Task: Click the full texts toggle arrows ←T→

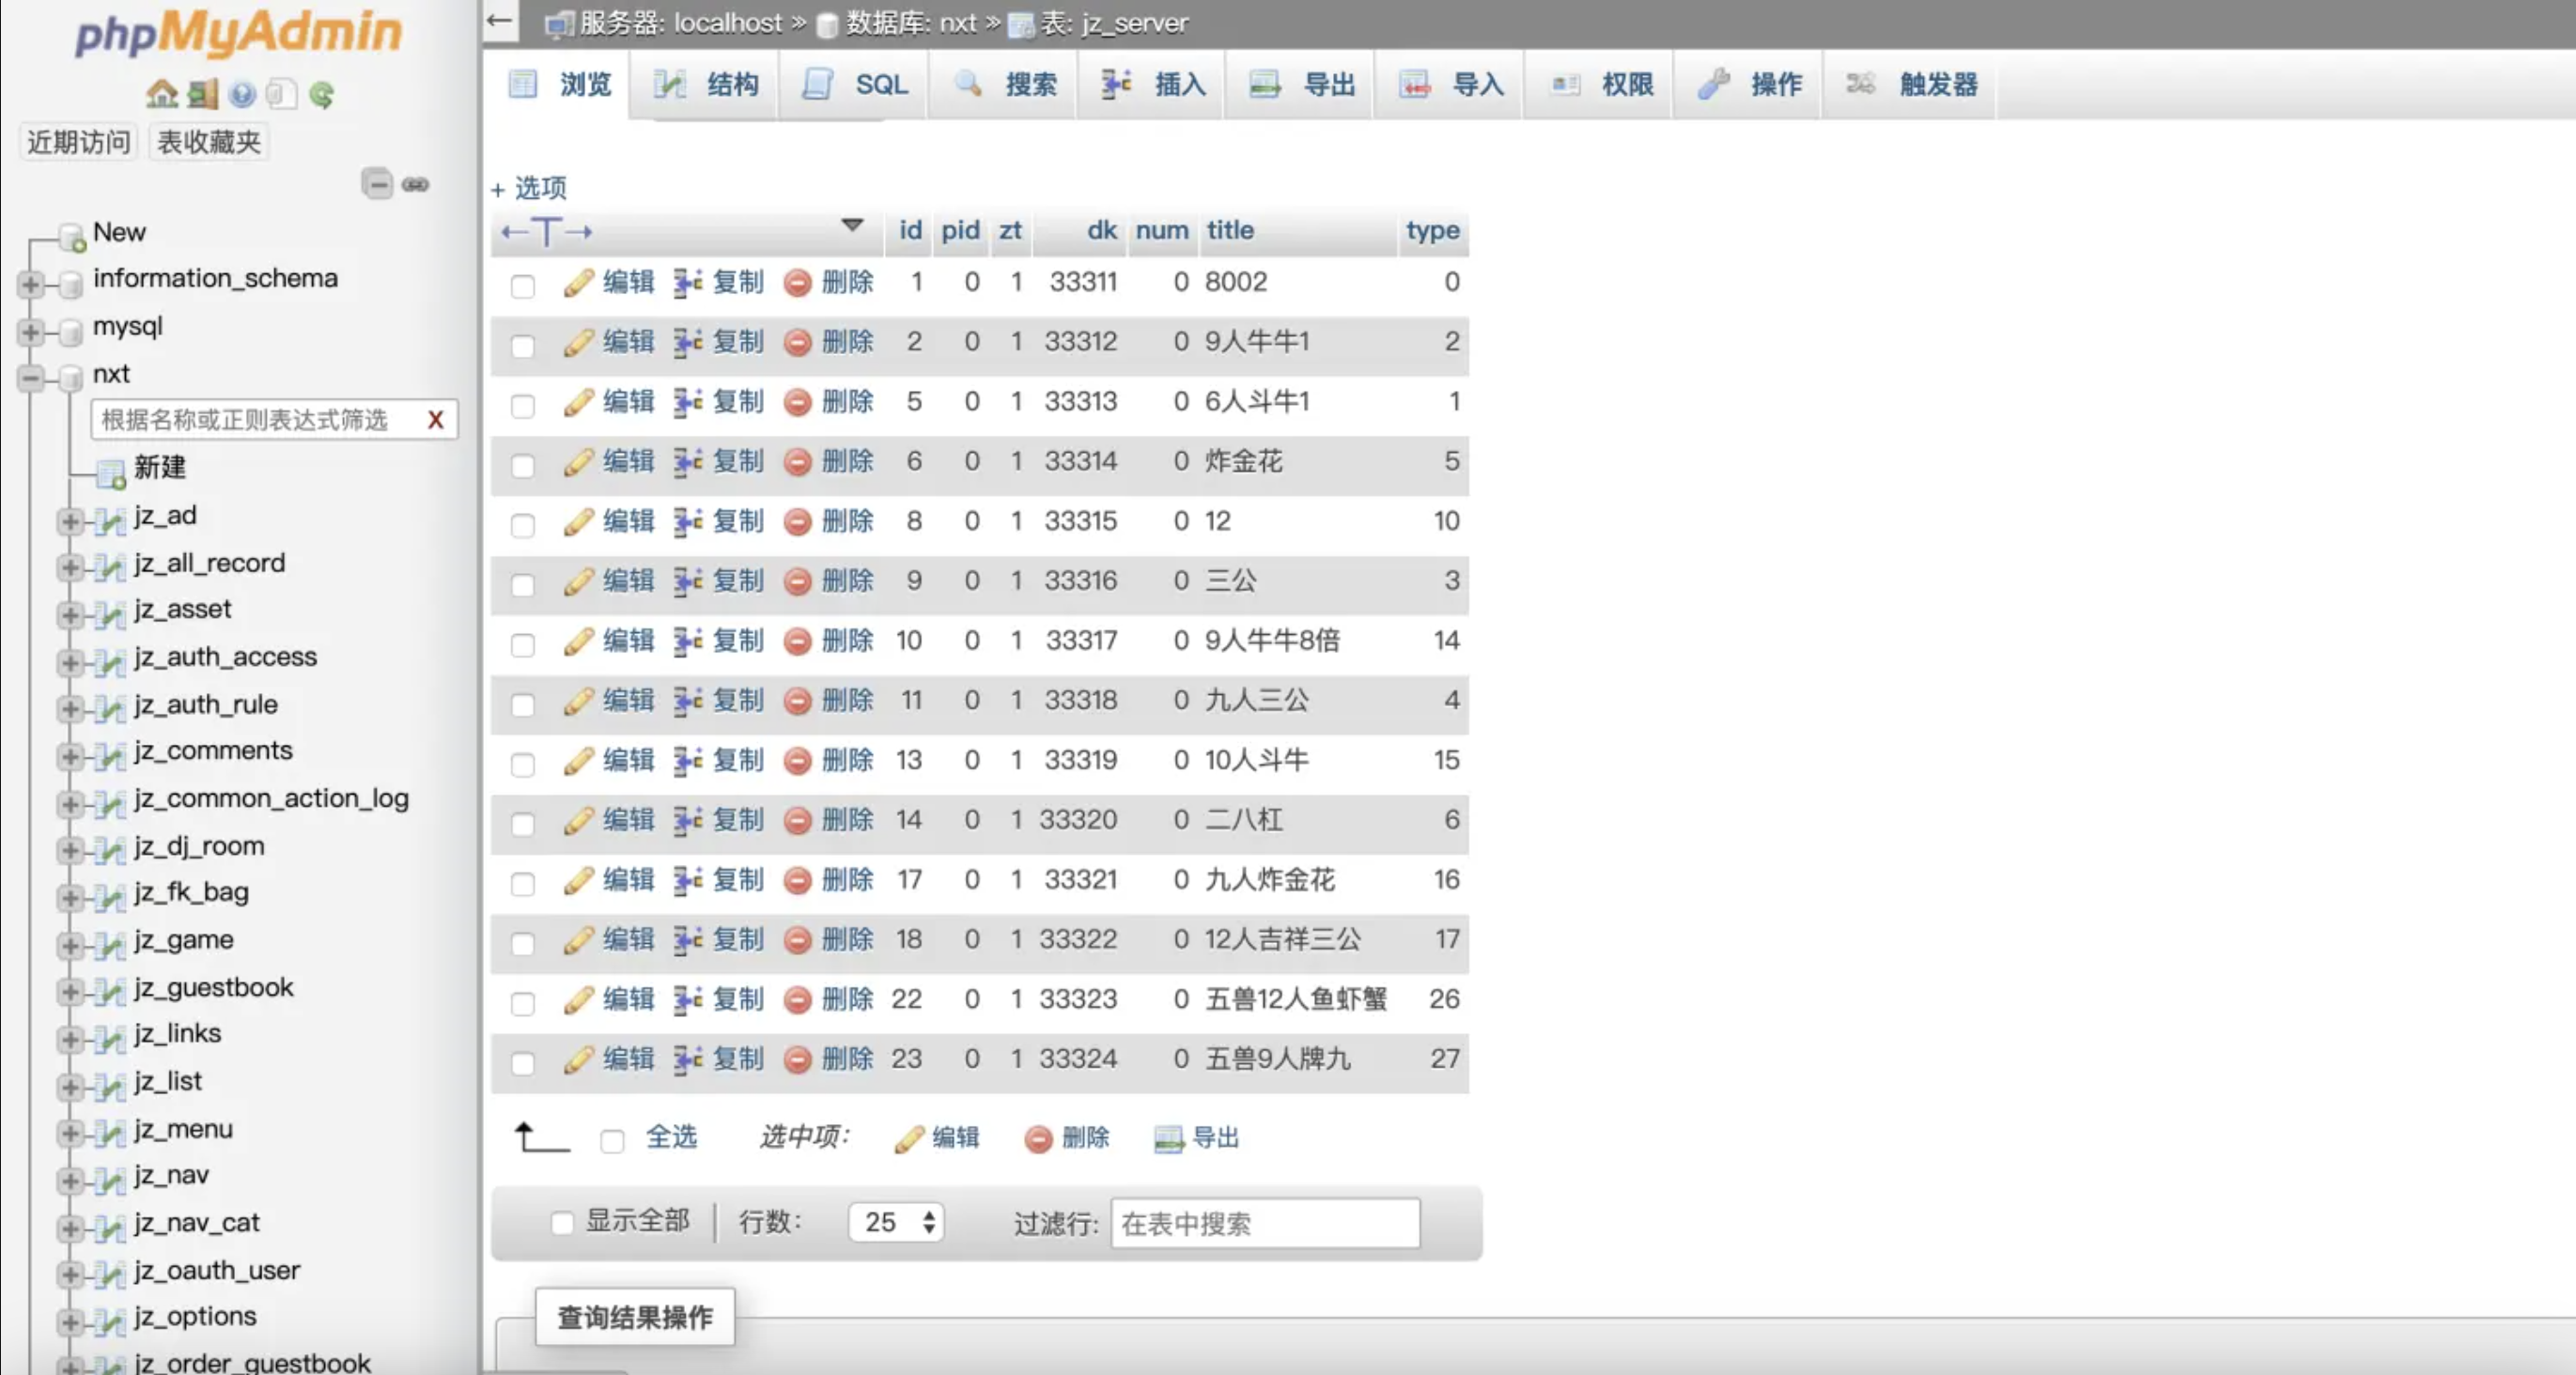Action: tap(546, 232)
